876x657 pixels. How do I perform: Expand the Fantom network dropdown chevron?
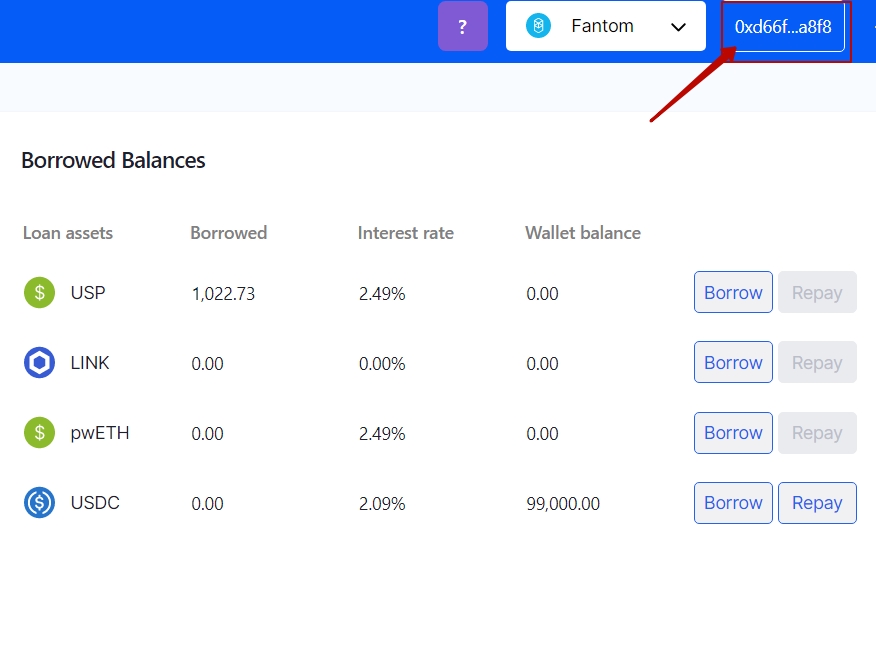pyautogui.click(x=678, y=27)
